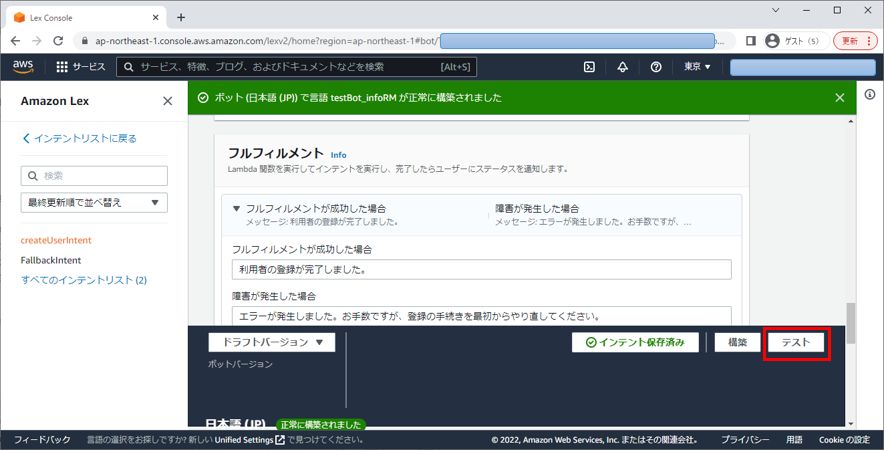Open Cookie settings in footer
This screenshot has width=884, height=450.
[x=844, y=440]
